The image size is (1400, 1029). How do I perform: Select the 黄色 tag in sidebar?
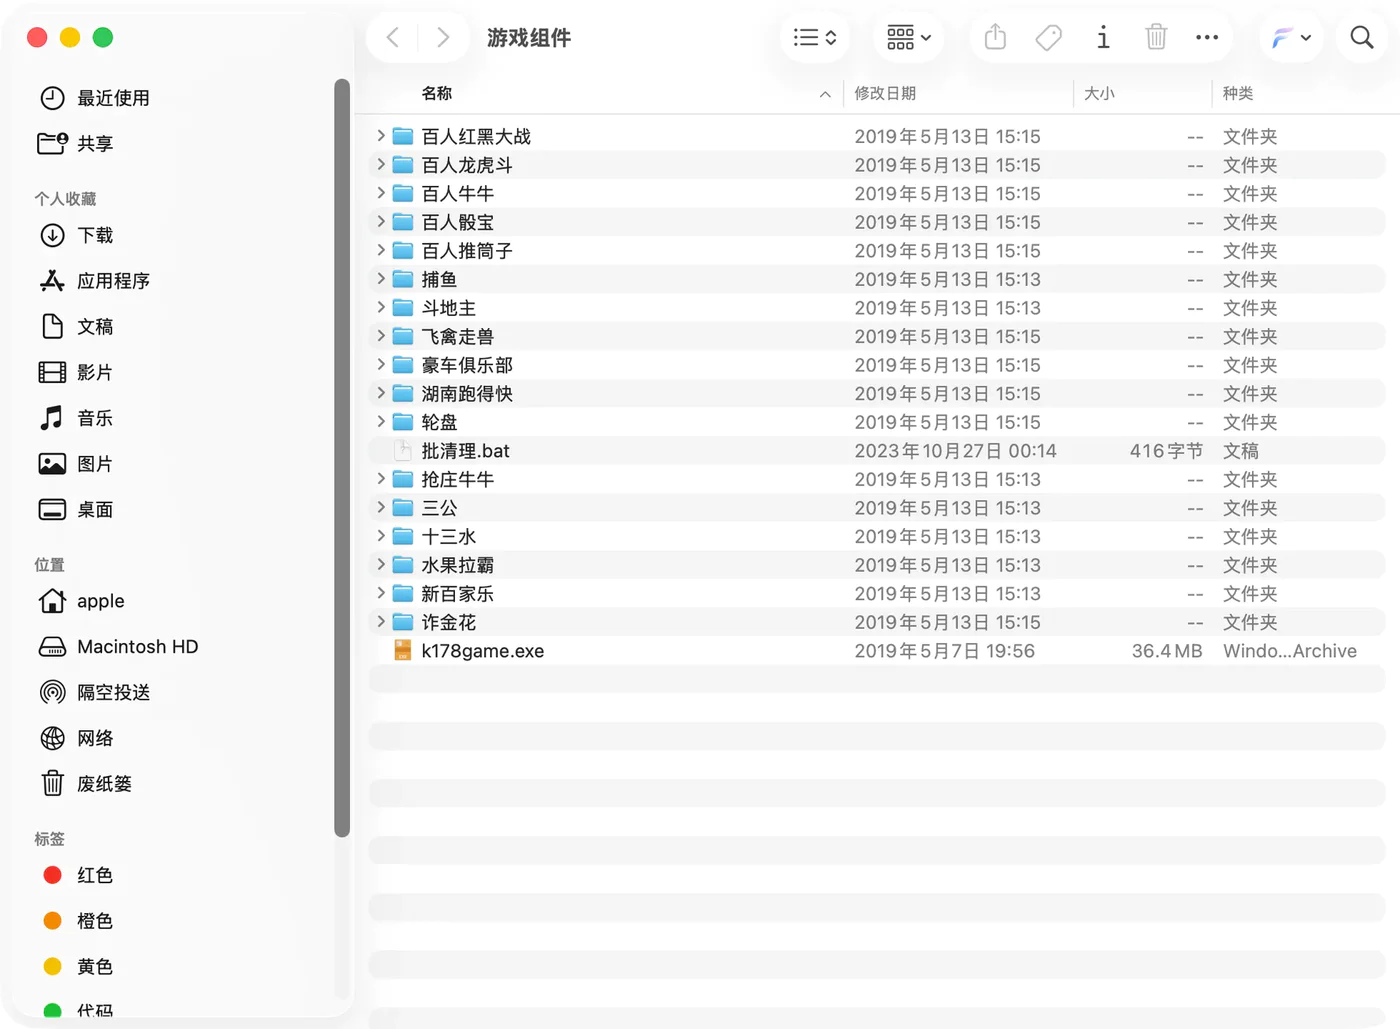click(x=78, y=967)
